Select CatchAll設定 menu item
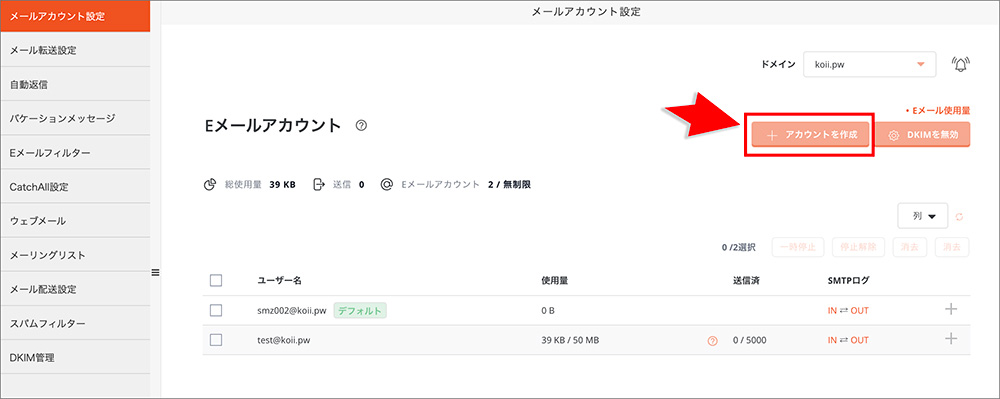 tap(75, 187)
